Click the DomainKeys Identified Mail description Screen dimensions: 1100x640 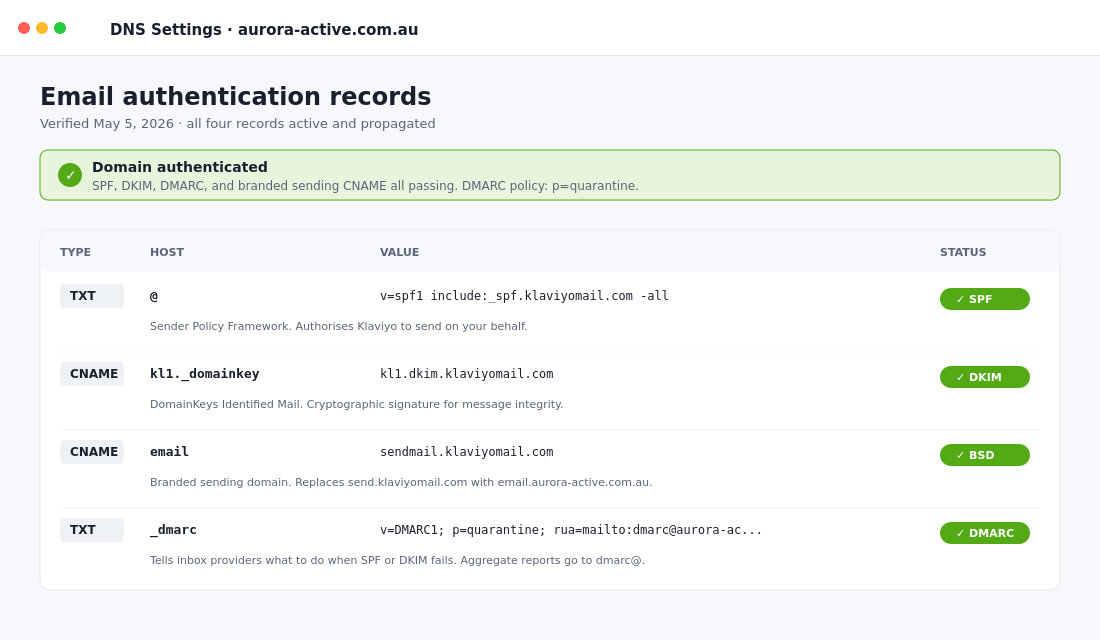356,404
